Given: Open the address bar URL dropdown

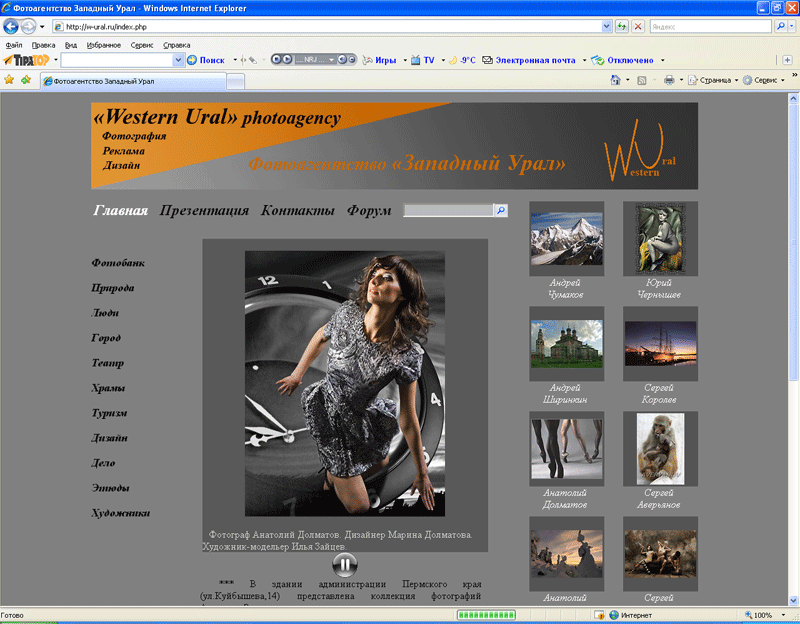Looking at the screenshot, I should tap(607, 26).
